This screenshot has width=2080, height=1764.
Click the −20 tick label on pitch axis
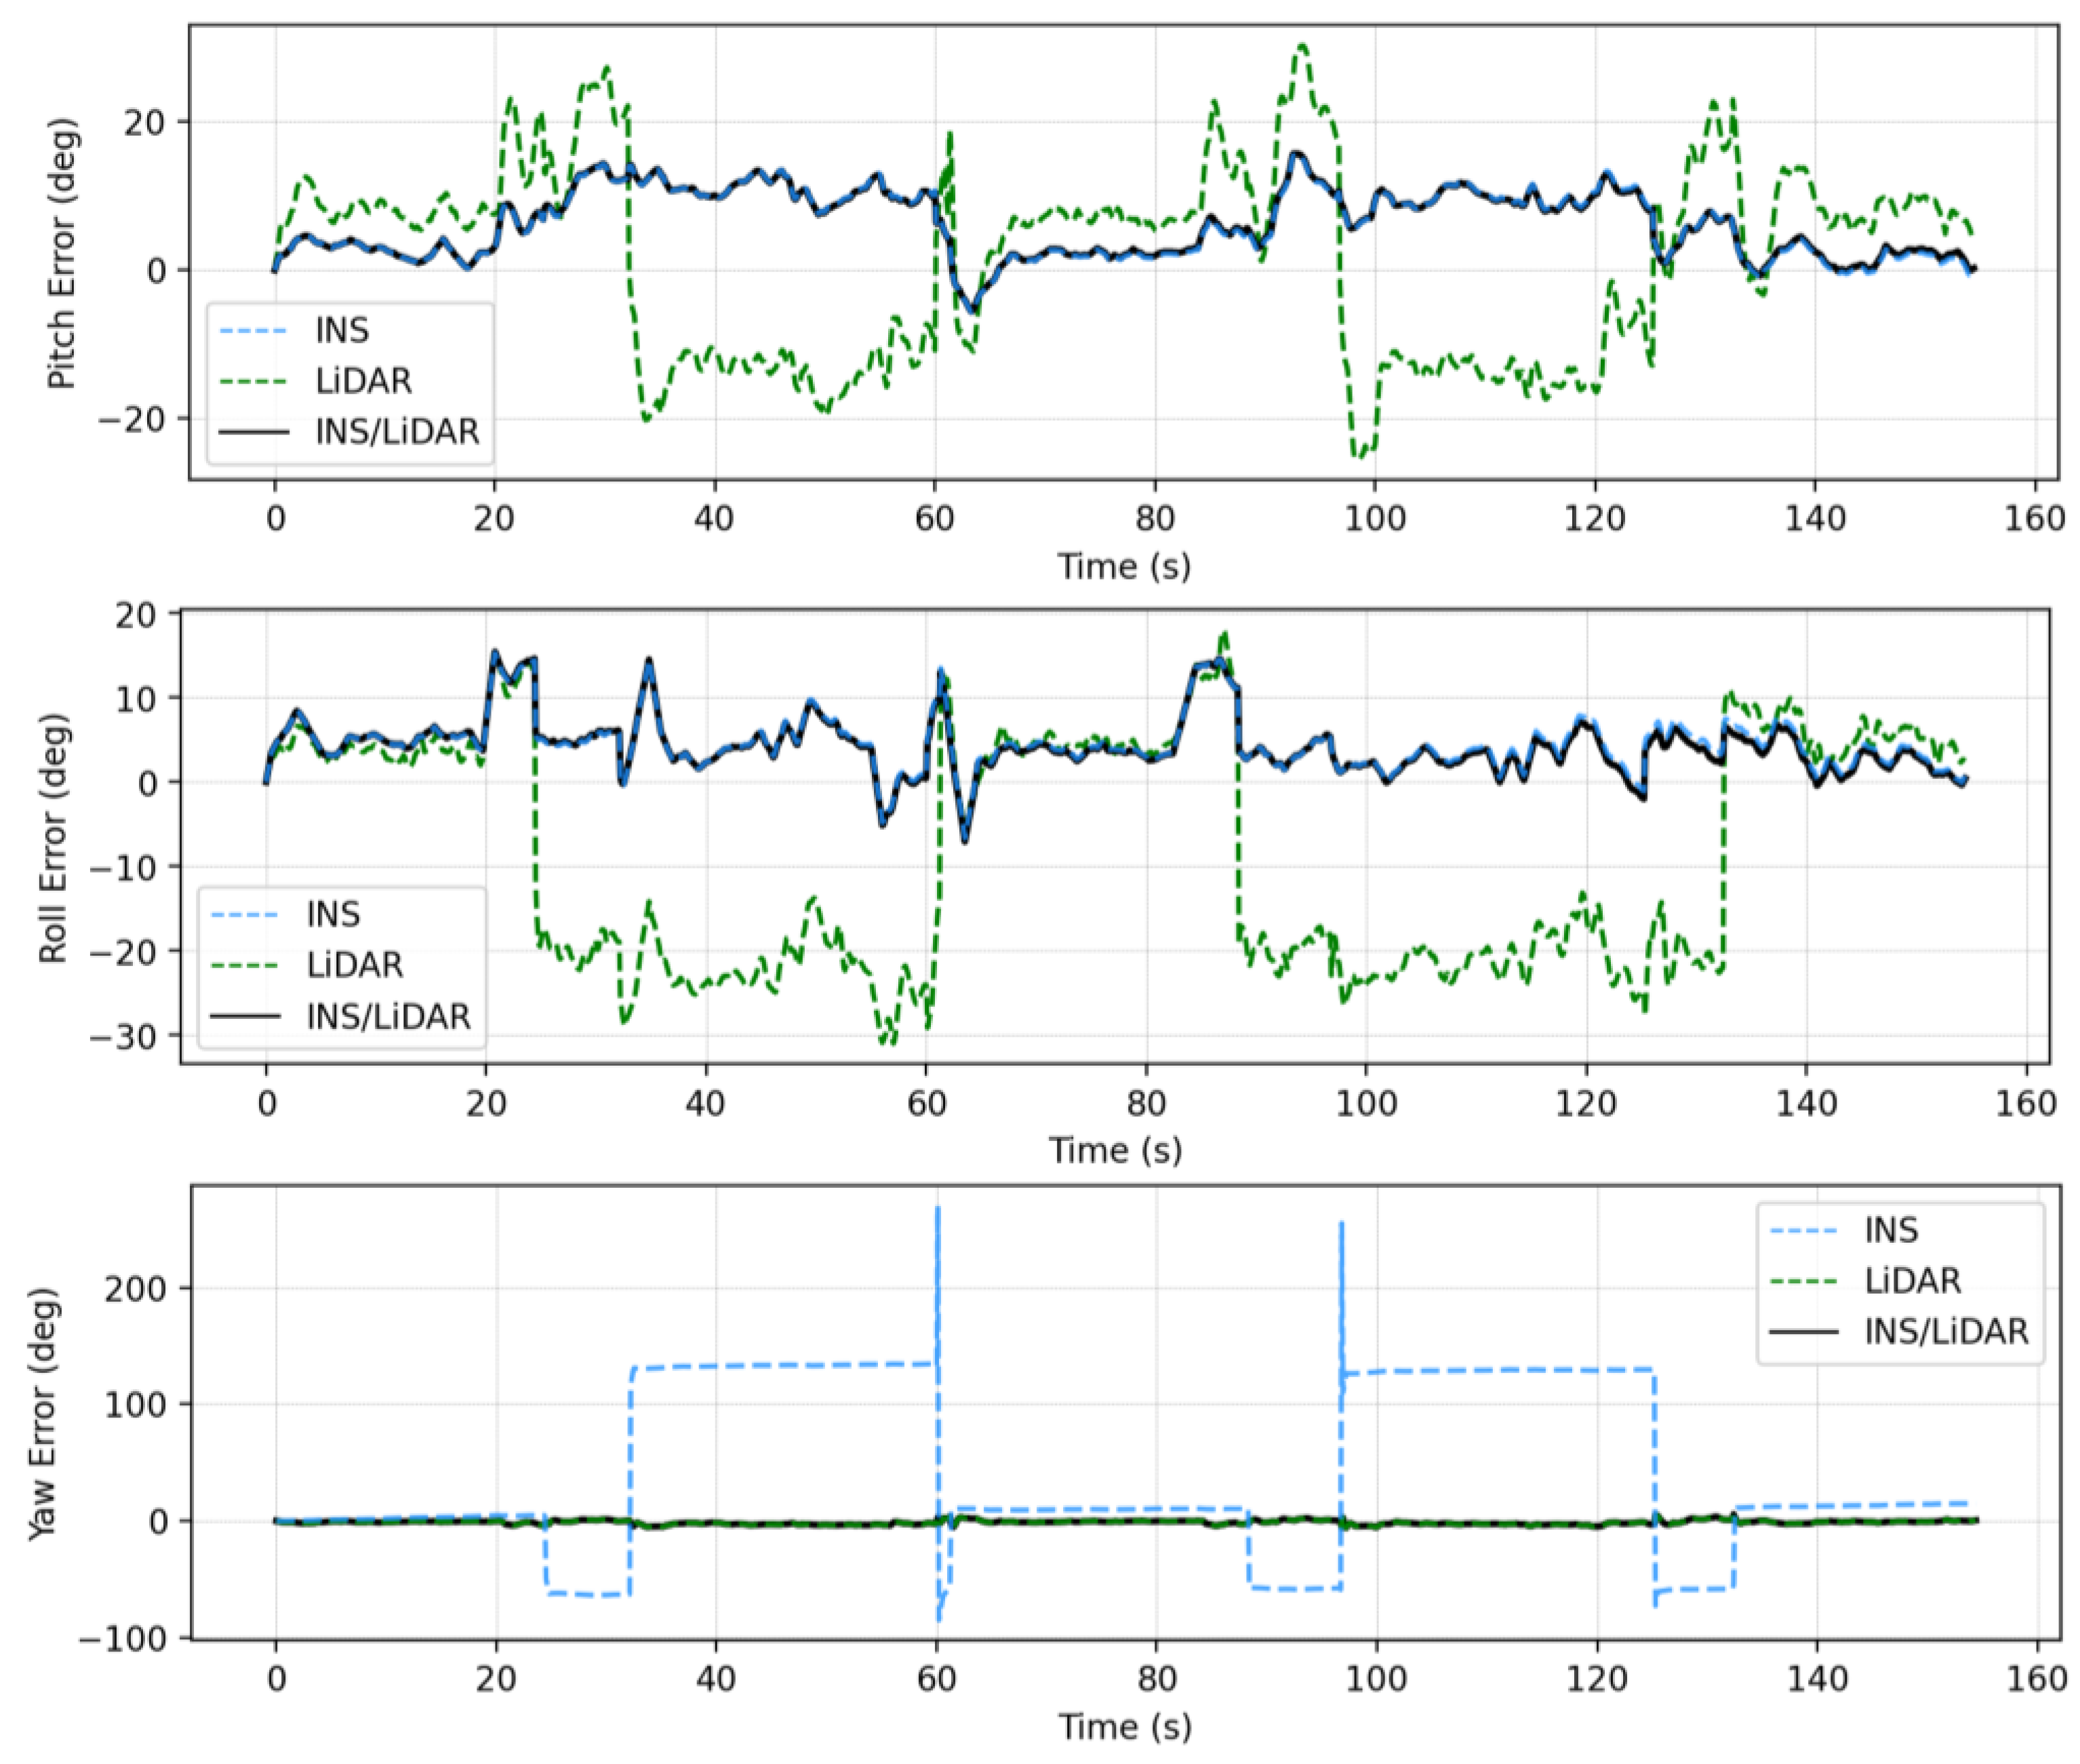[x=131, y=419]
